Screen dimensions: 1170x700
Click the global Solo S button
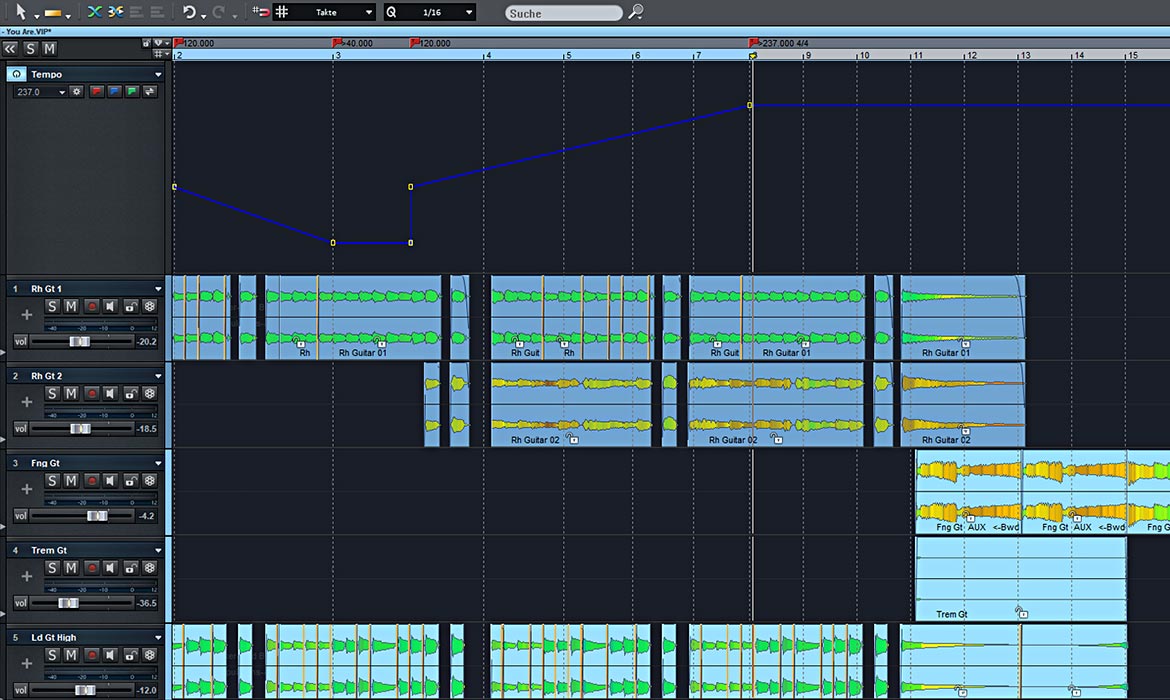coord(30,49)
